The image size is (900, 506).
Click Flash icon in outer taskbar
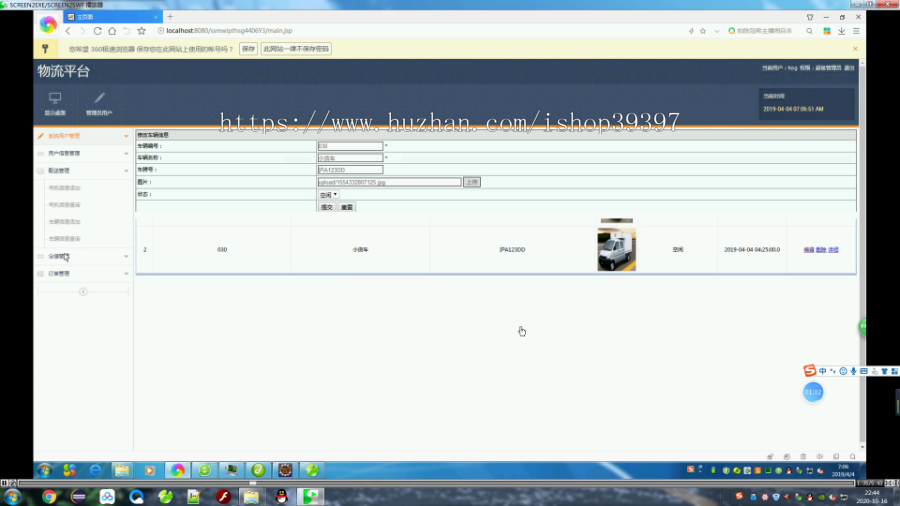point(223,496)
